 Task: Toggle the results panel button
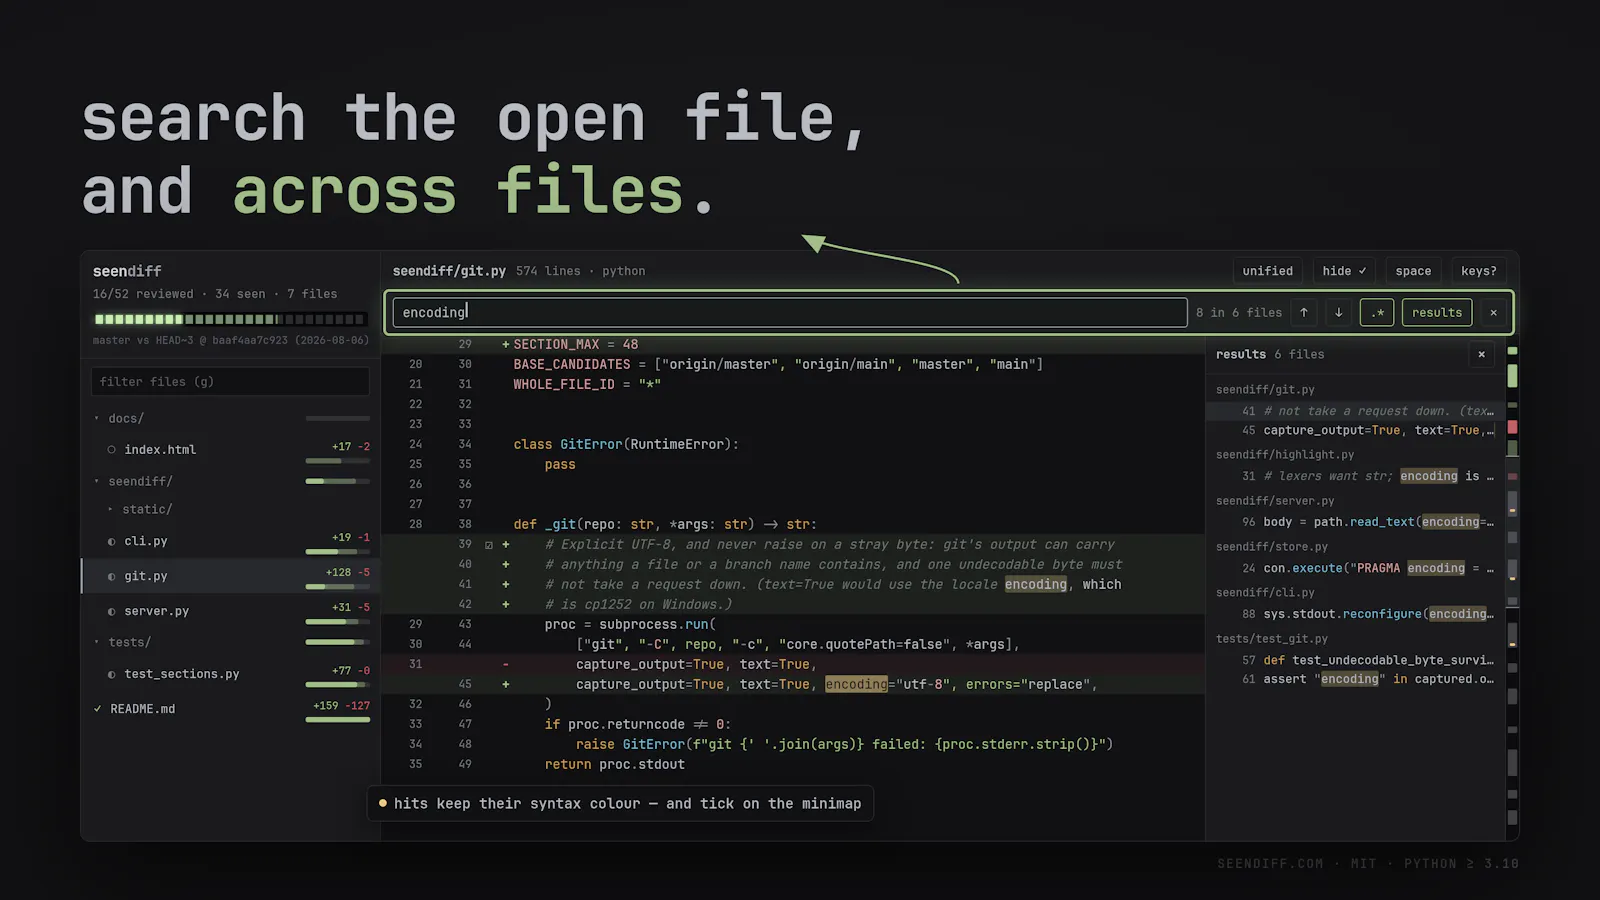pyautogui.click(x=1437, y=313)
